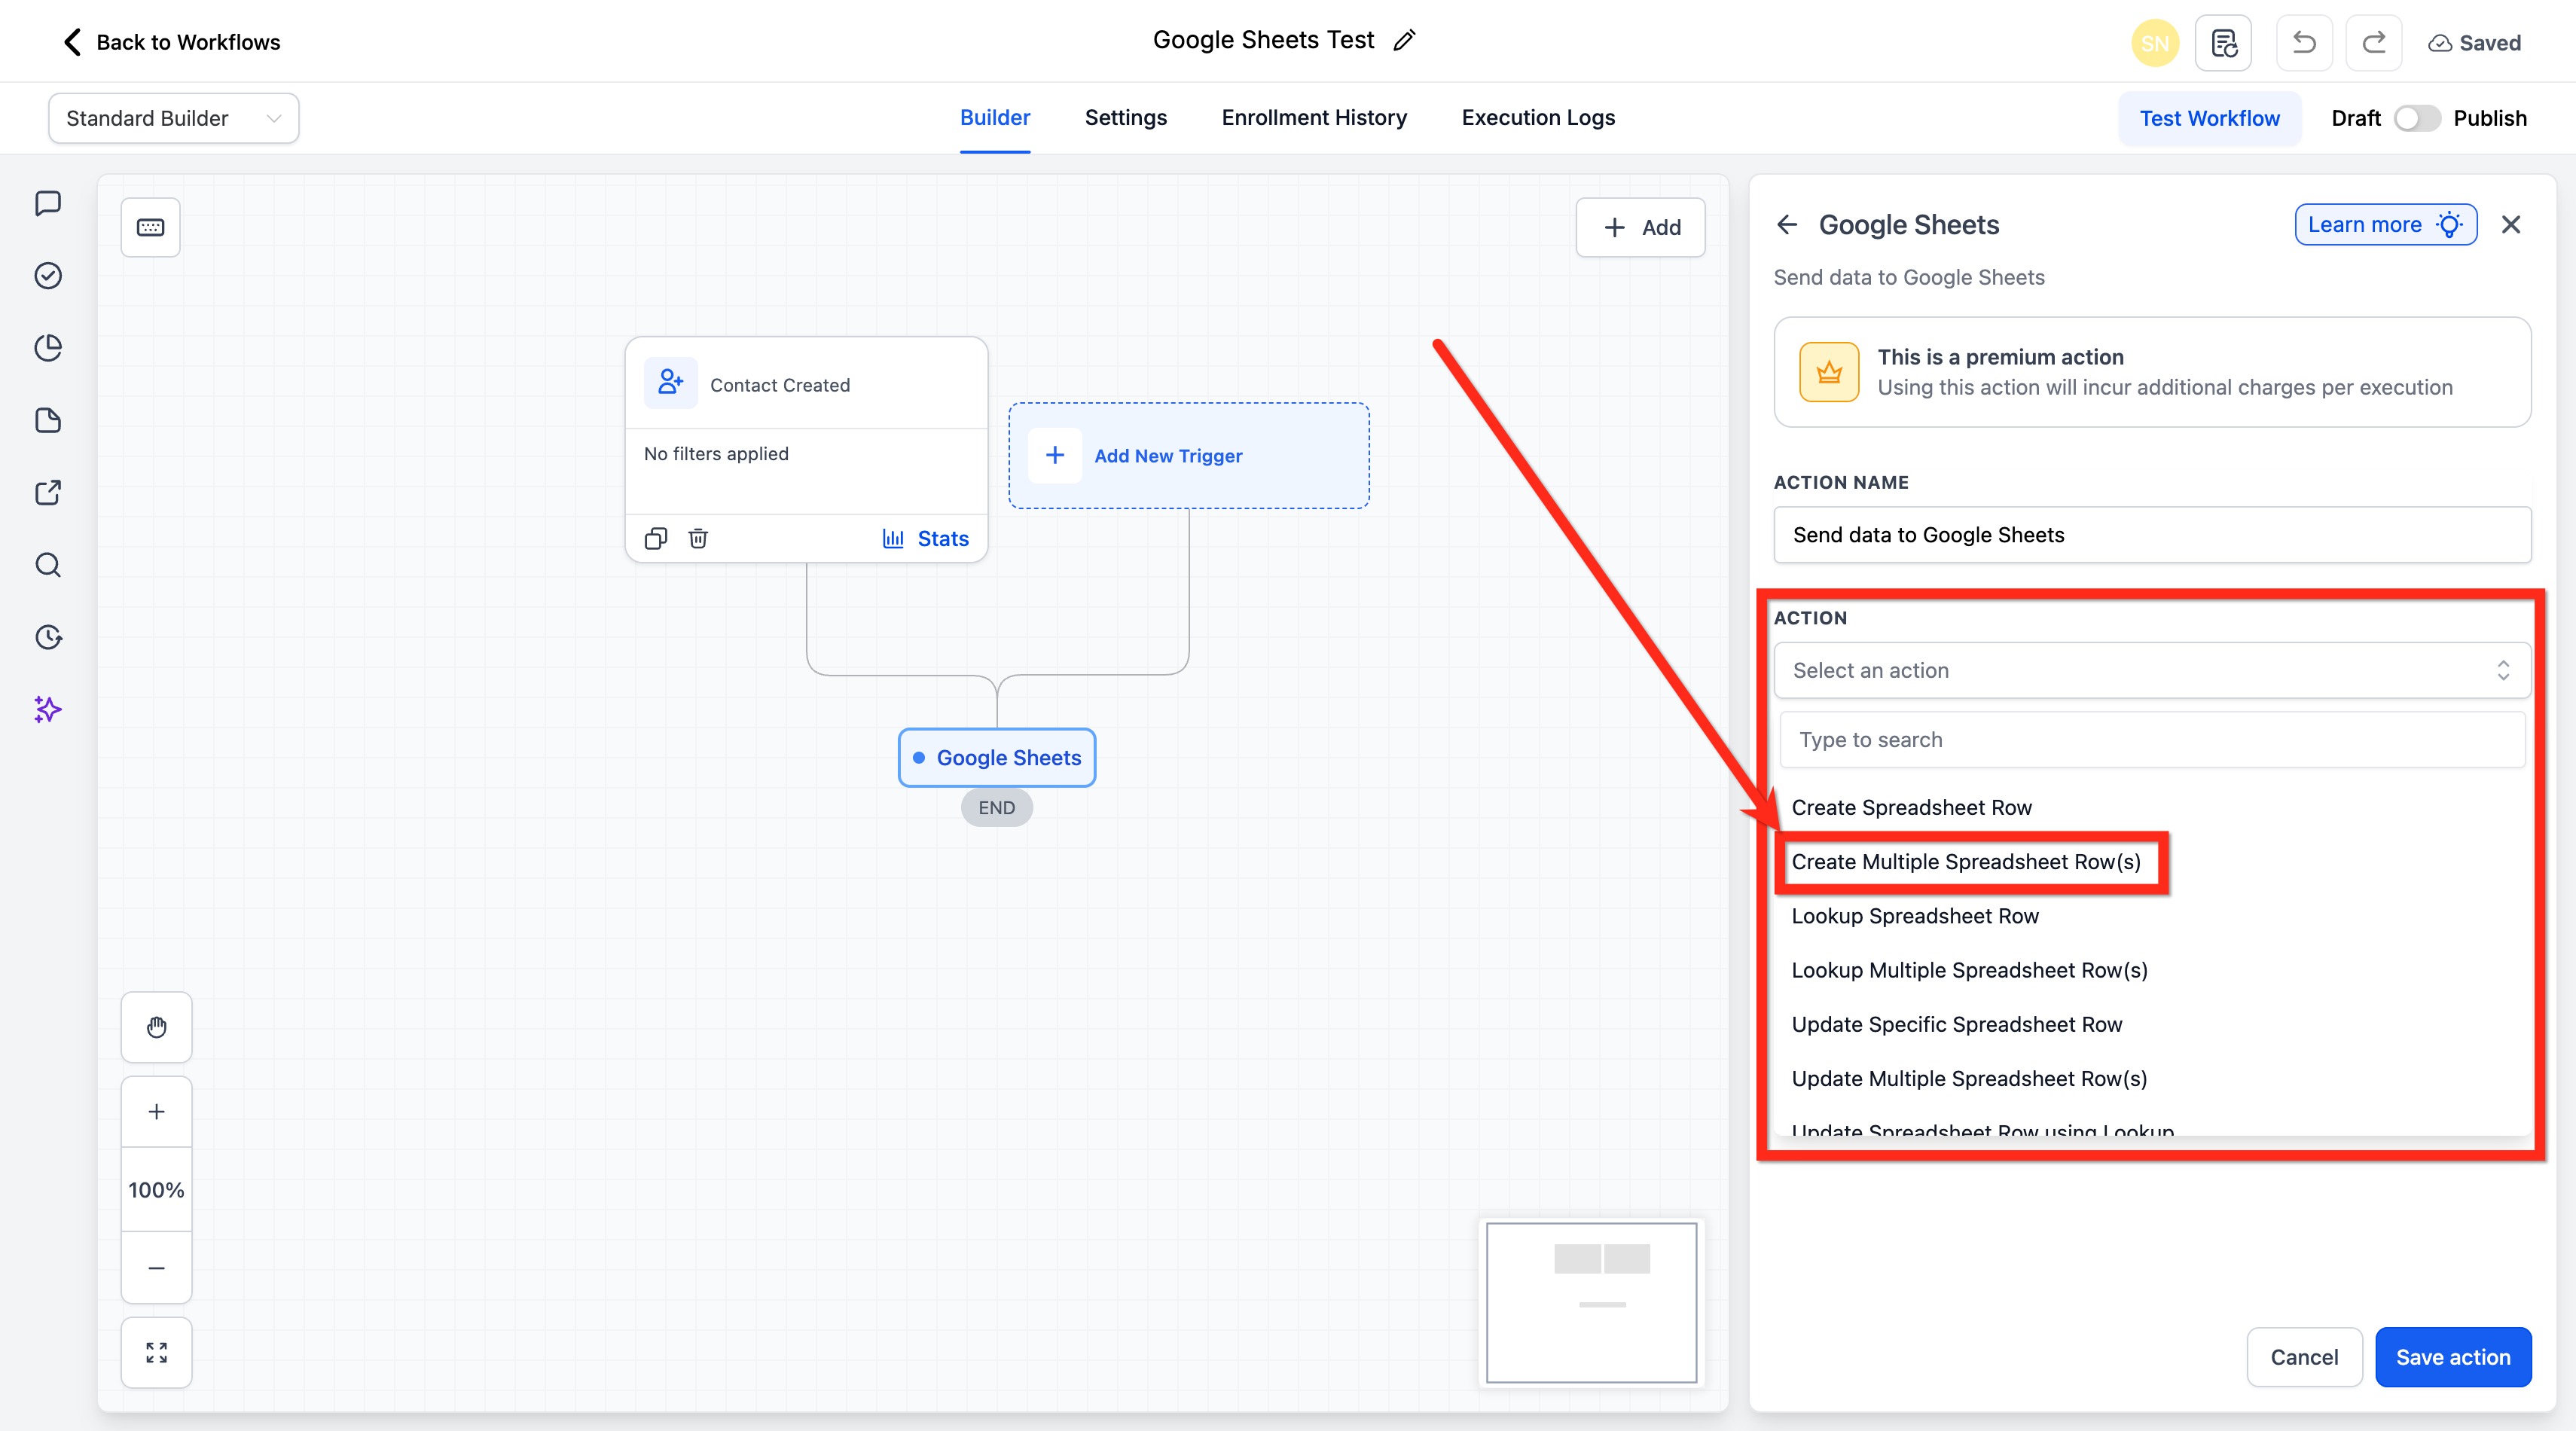Click the Add New Trigger box

click(x=1187, y=456)
